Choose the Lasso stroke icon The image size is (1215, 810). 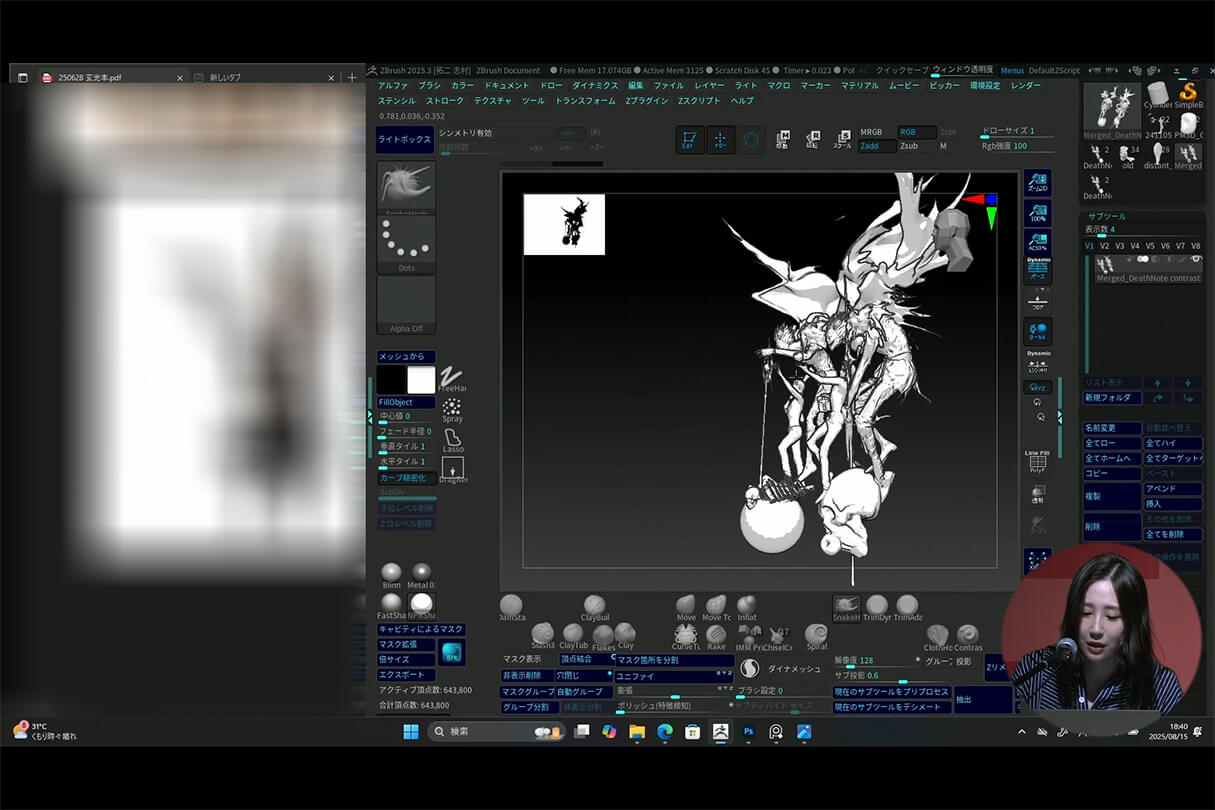453,439
